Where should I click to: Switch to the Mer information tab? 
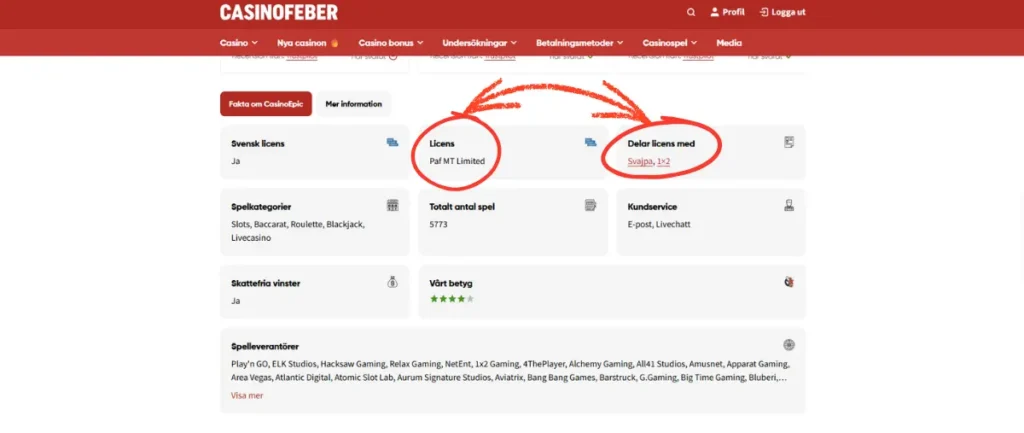pos(353,104)
